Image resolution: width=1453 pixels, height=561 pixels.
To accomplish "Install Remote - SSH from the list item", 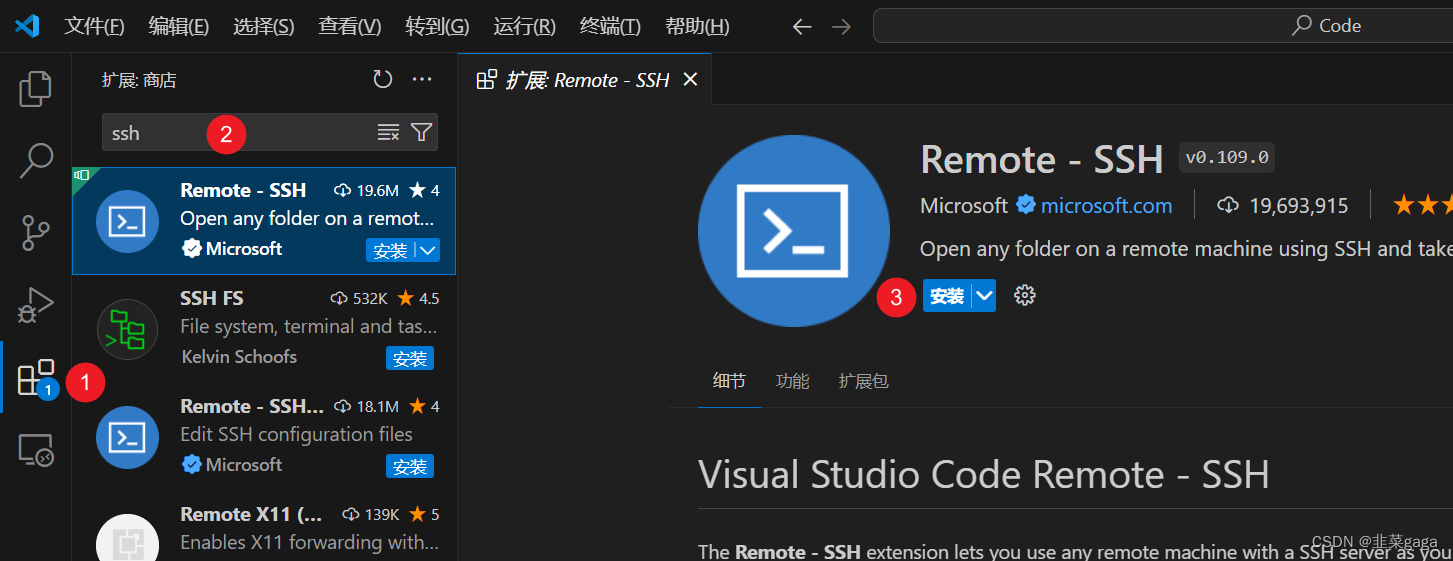I will (x=390, y=250).
